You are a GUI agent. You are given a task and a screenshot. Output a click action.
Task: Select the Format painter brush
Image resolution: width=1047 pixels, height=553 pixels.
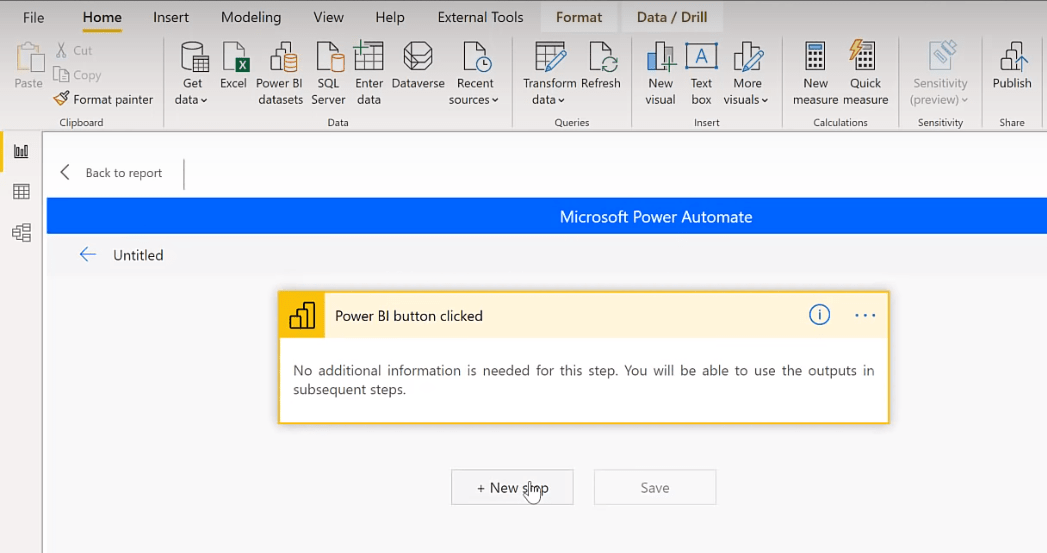[103, 100]
